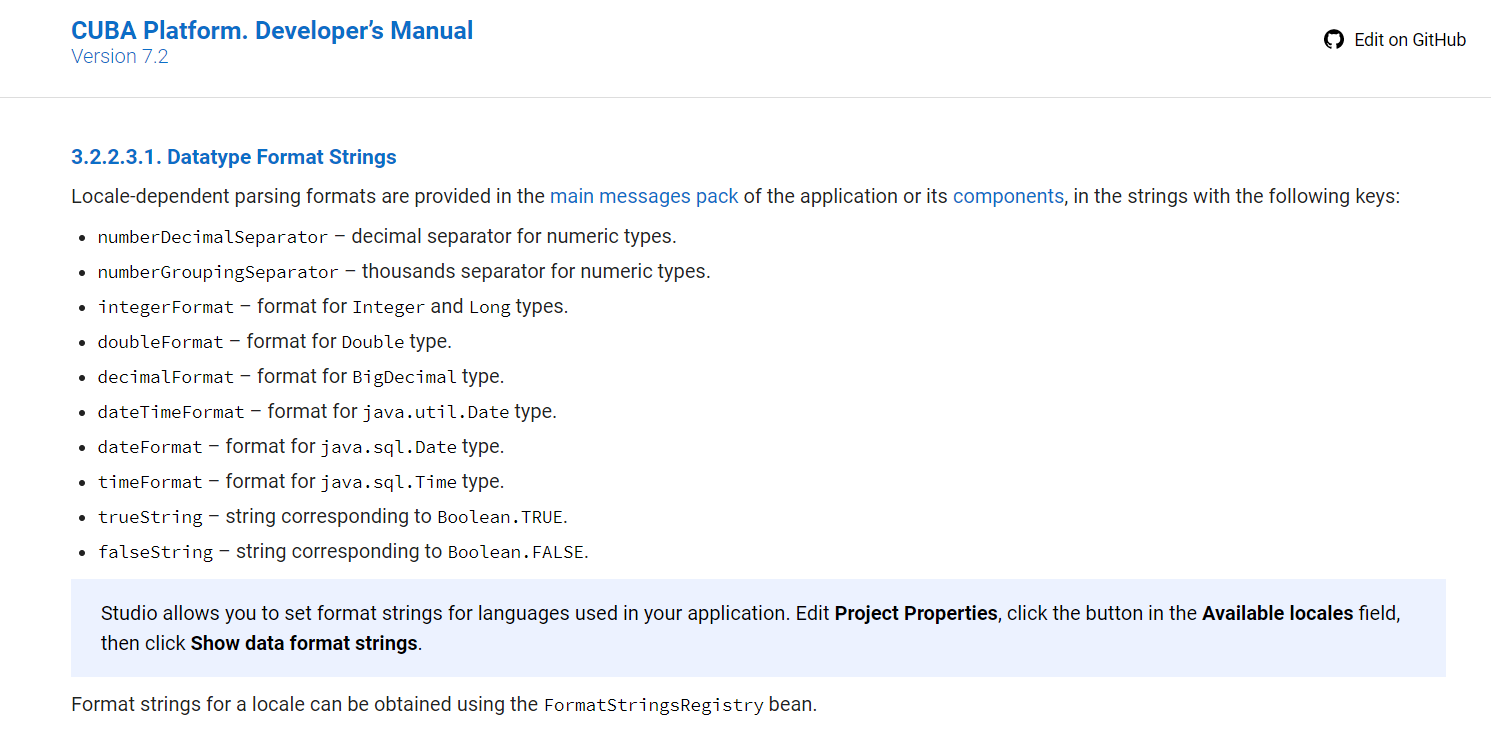Click the falseString code term
The width and height of the screenshot is (1491, 729).
(156, 552)
